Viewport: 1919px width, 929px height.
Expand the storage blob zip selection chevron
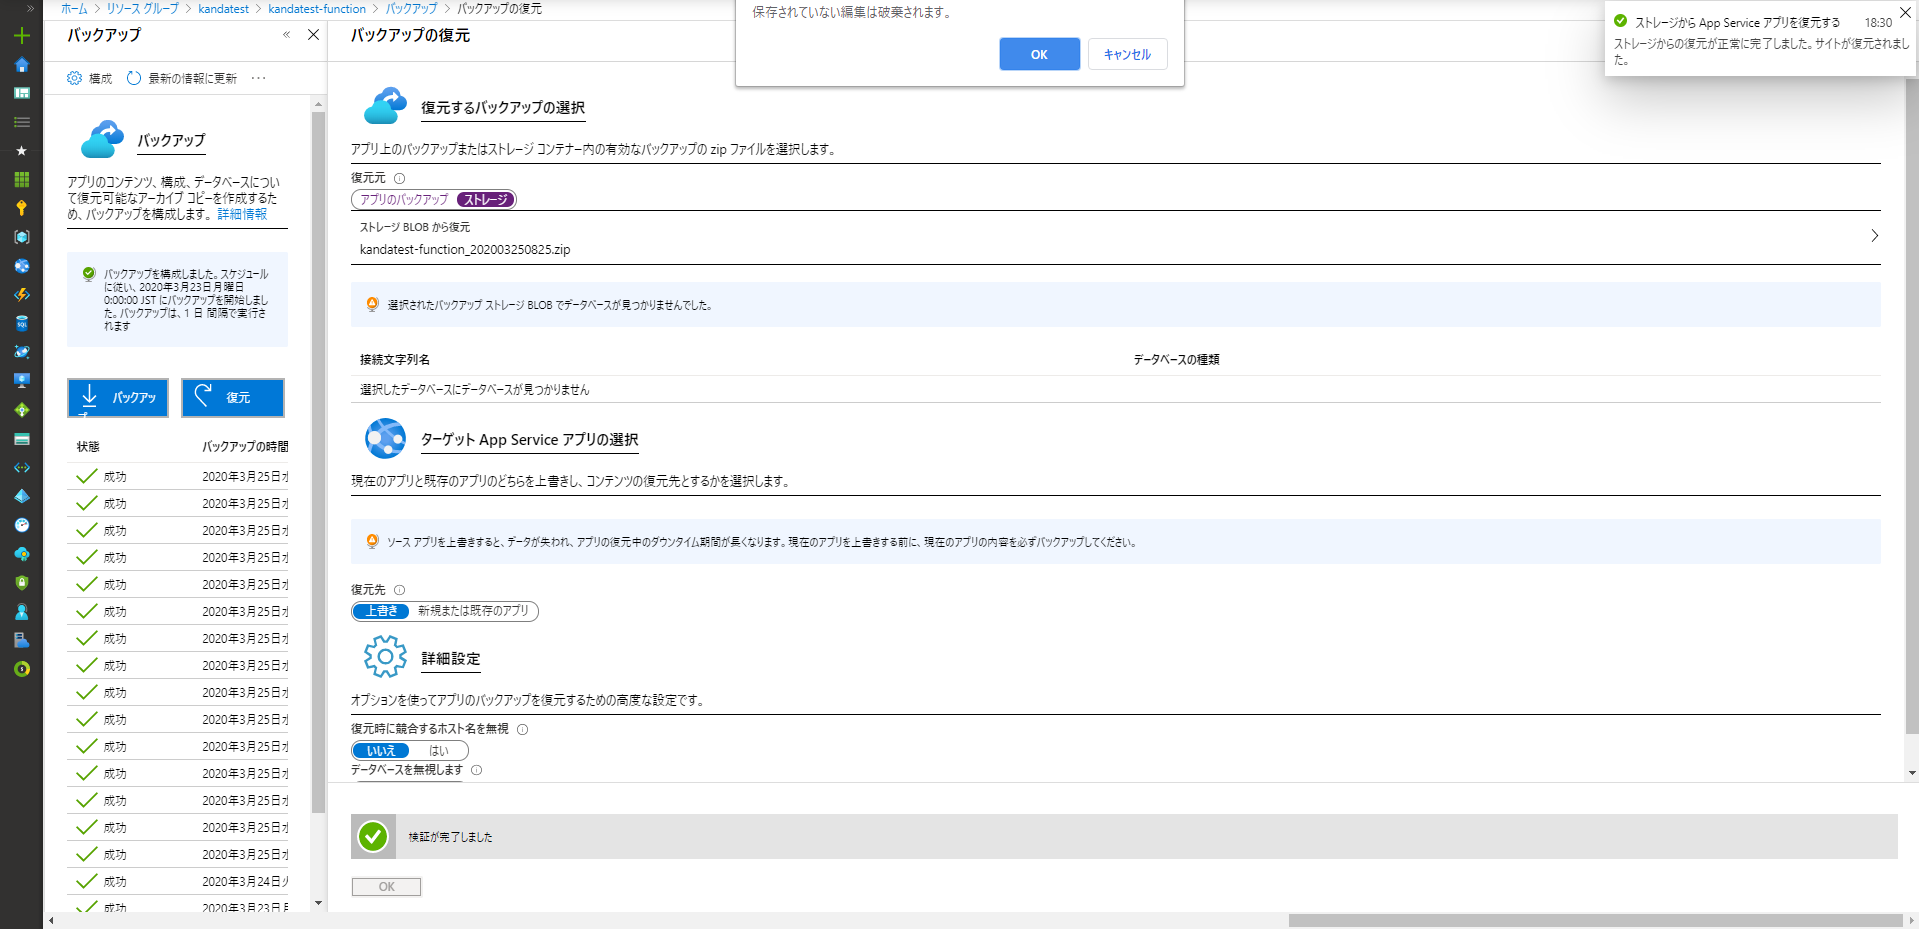(x=1874, y=236)
